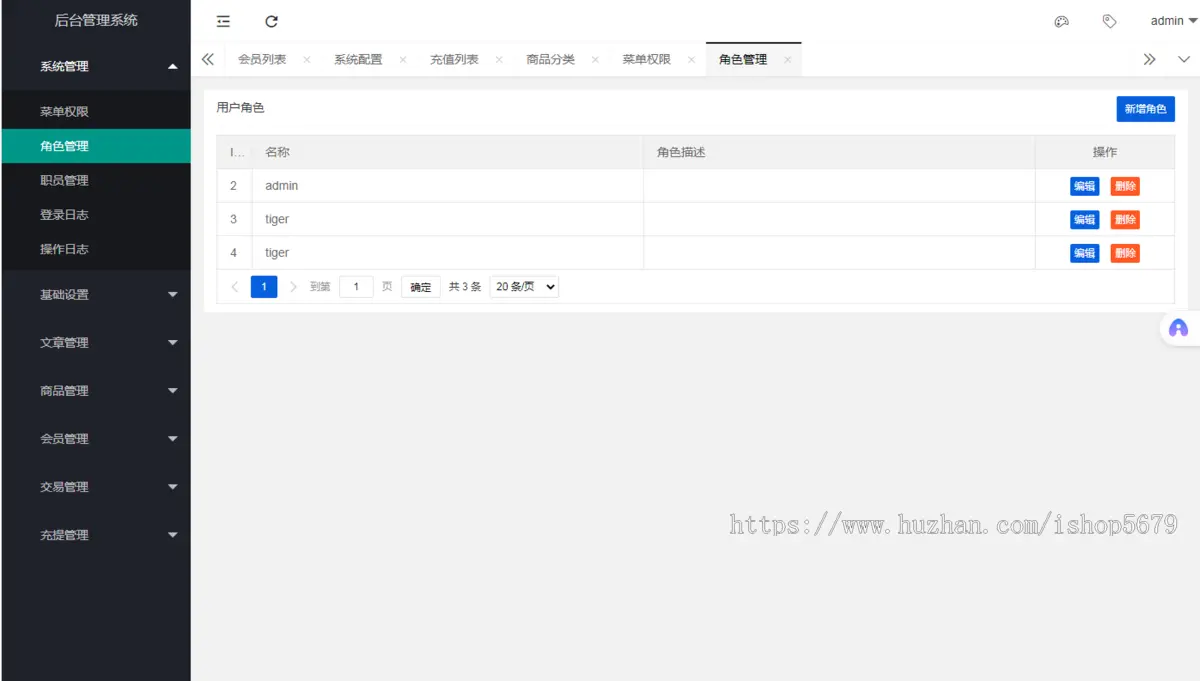Switch to the 系统配置 tab
This screenshot has width=1200, height=681.
tap(358, 60)
